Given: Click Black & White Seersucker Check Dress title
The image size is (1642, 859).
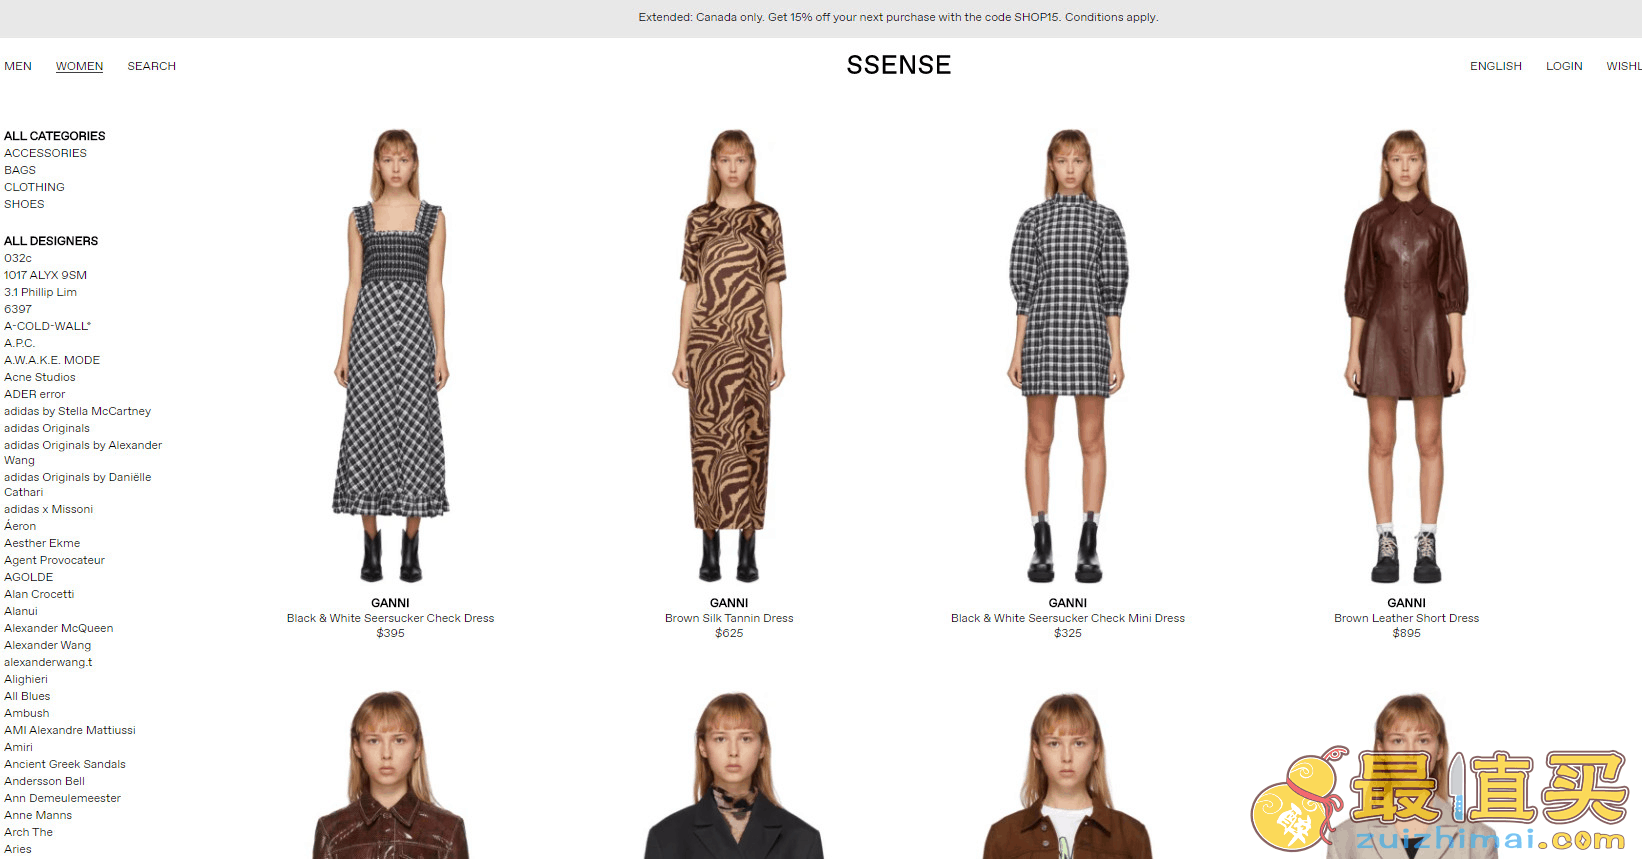Looking at the screenshot, I should [x=390, y=618].
